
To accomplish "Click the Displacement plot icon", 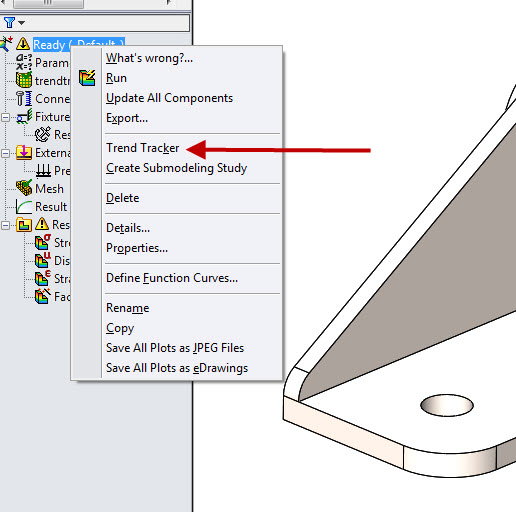I will point(43,260).
